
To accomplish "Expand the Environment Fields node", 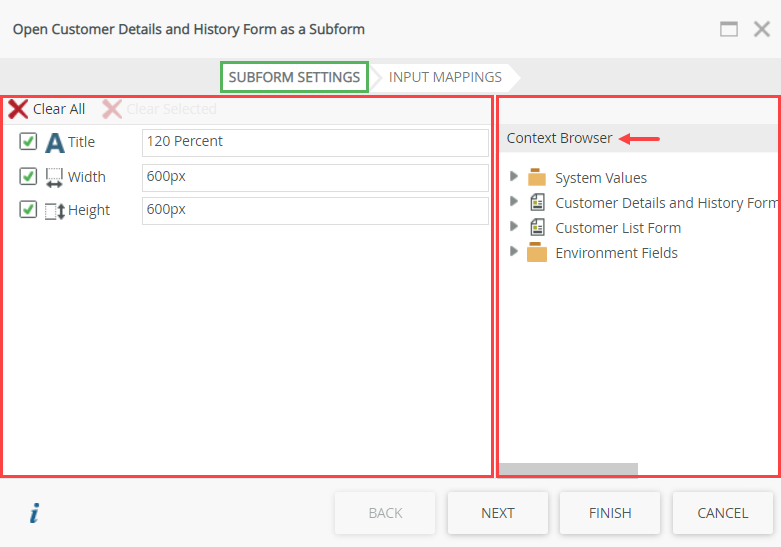I will [514, 251].
